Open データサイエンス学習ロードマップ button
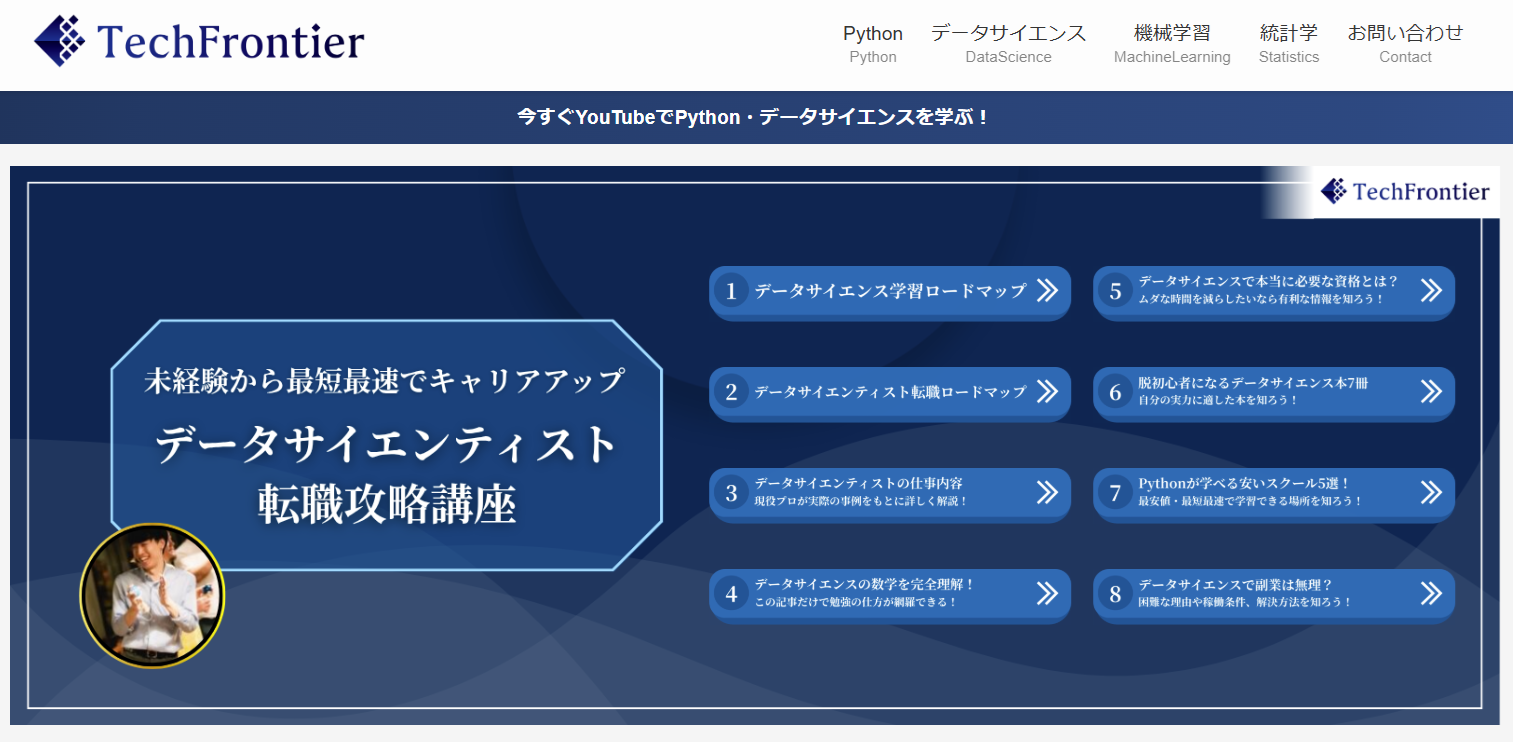The image size is (1513, 742). [x=890, y=292]
